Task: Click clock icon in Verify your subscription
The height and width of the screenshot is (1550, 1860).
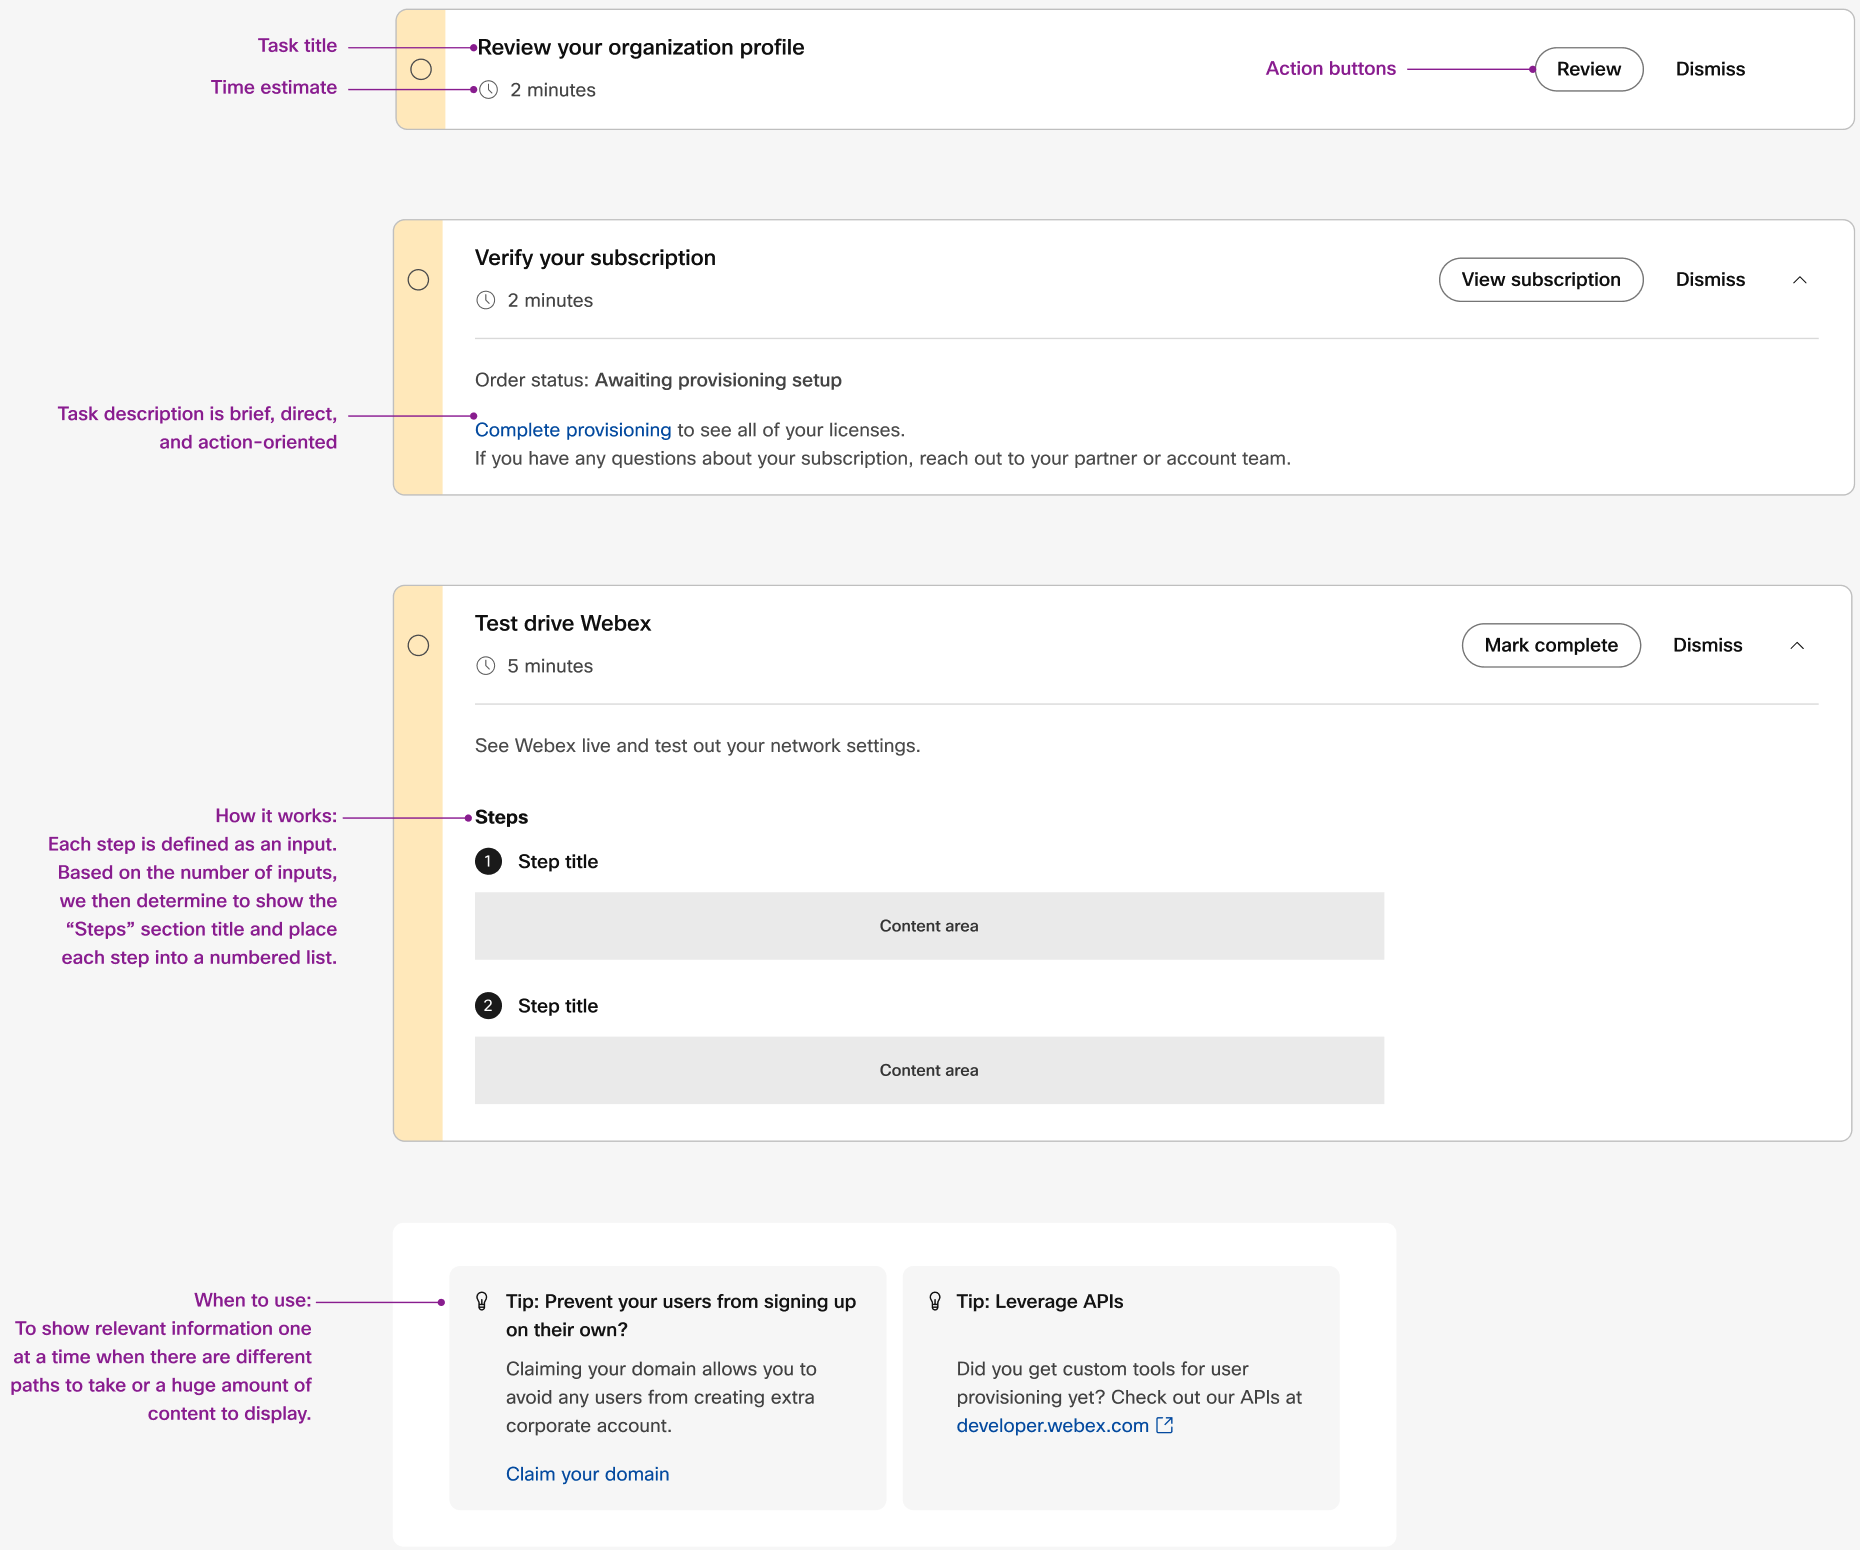Action: tap(486, 300)
